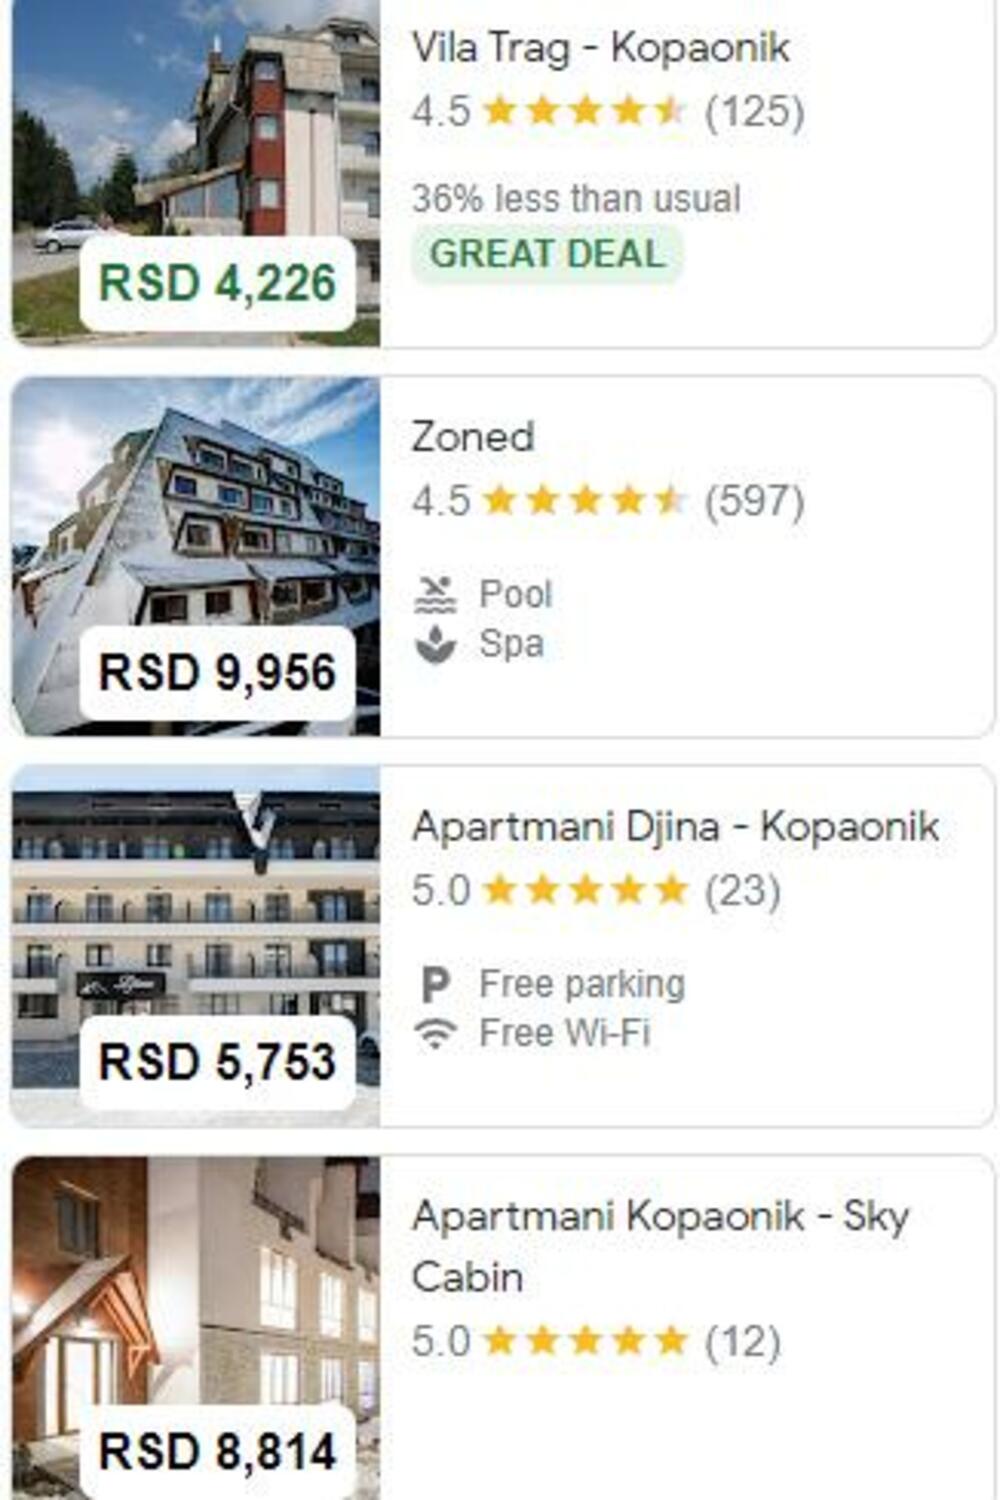Click Sky Cabin five-star rating icons
The width and height of the screenshot is (1000, 1500).
pos(585,1341)
